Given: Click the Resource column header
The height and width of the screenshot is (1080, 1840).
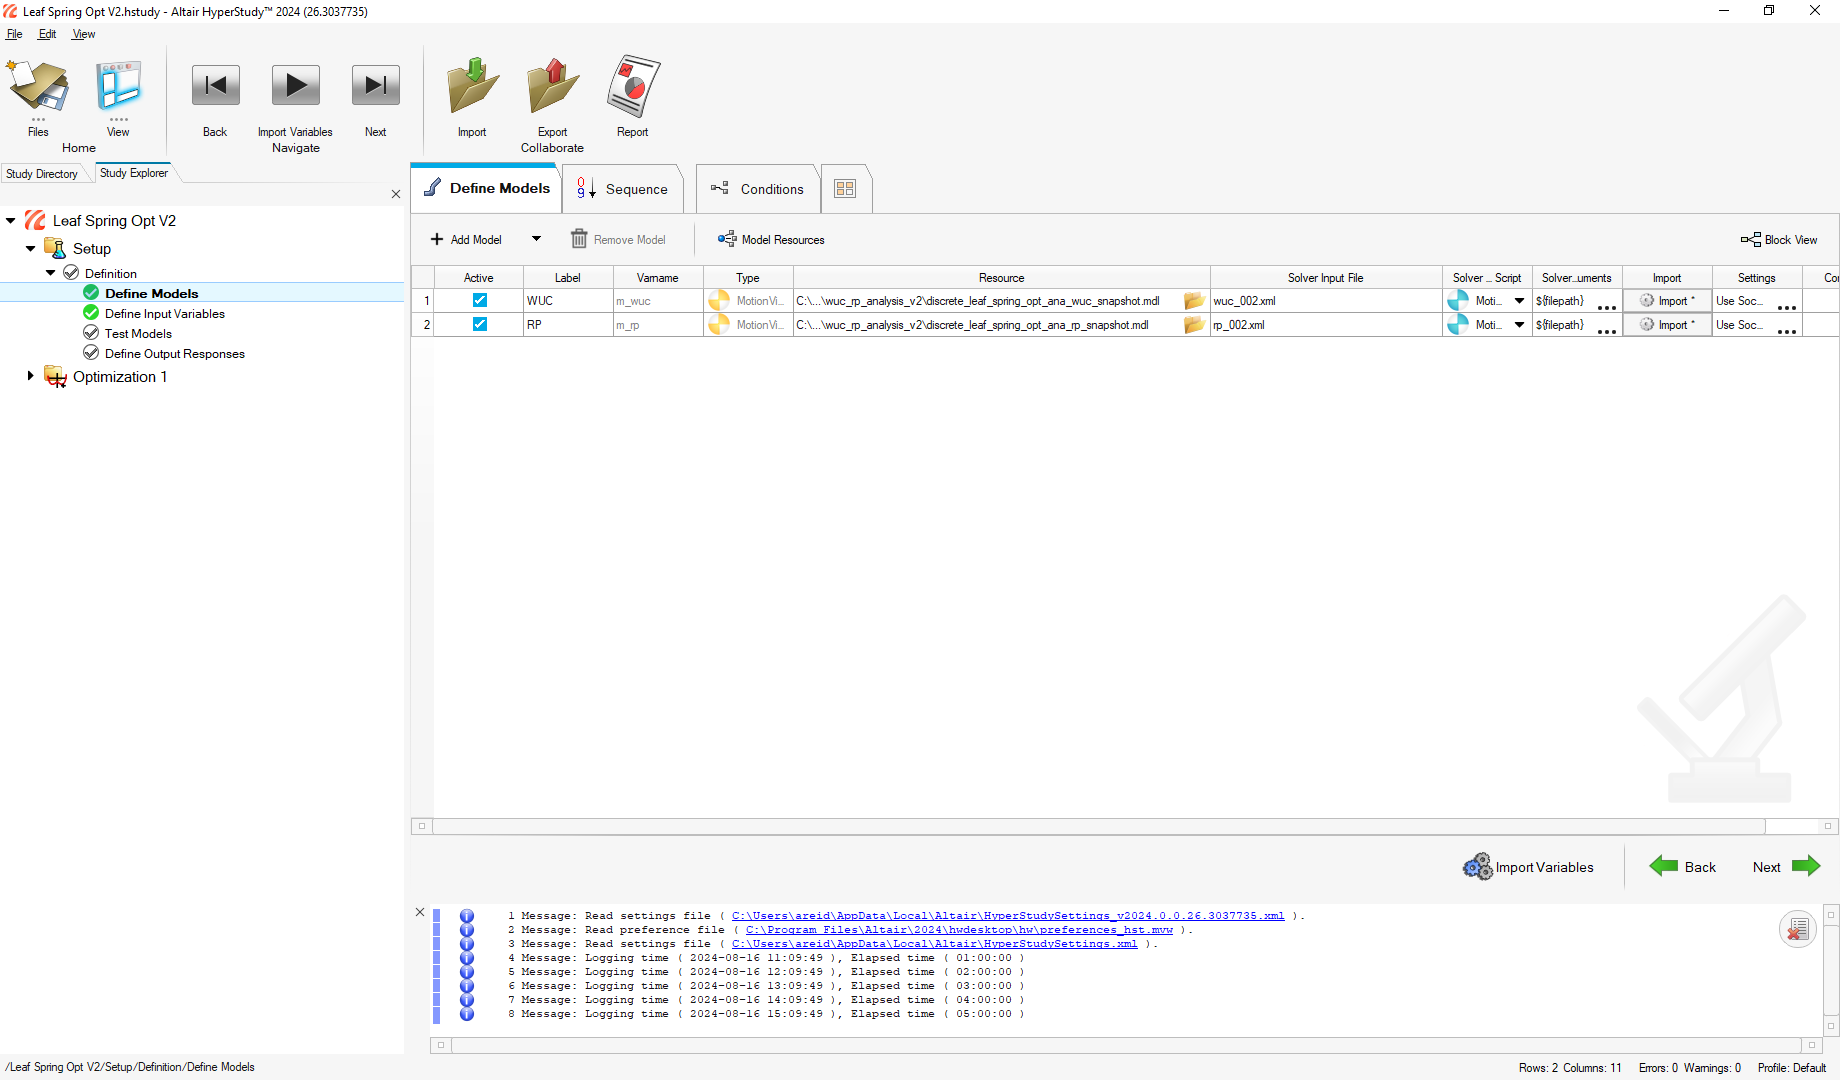Looking at the screenshot, I should click(x=1002, y=278).
